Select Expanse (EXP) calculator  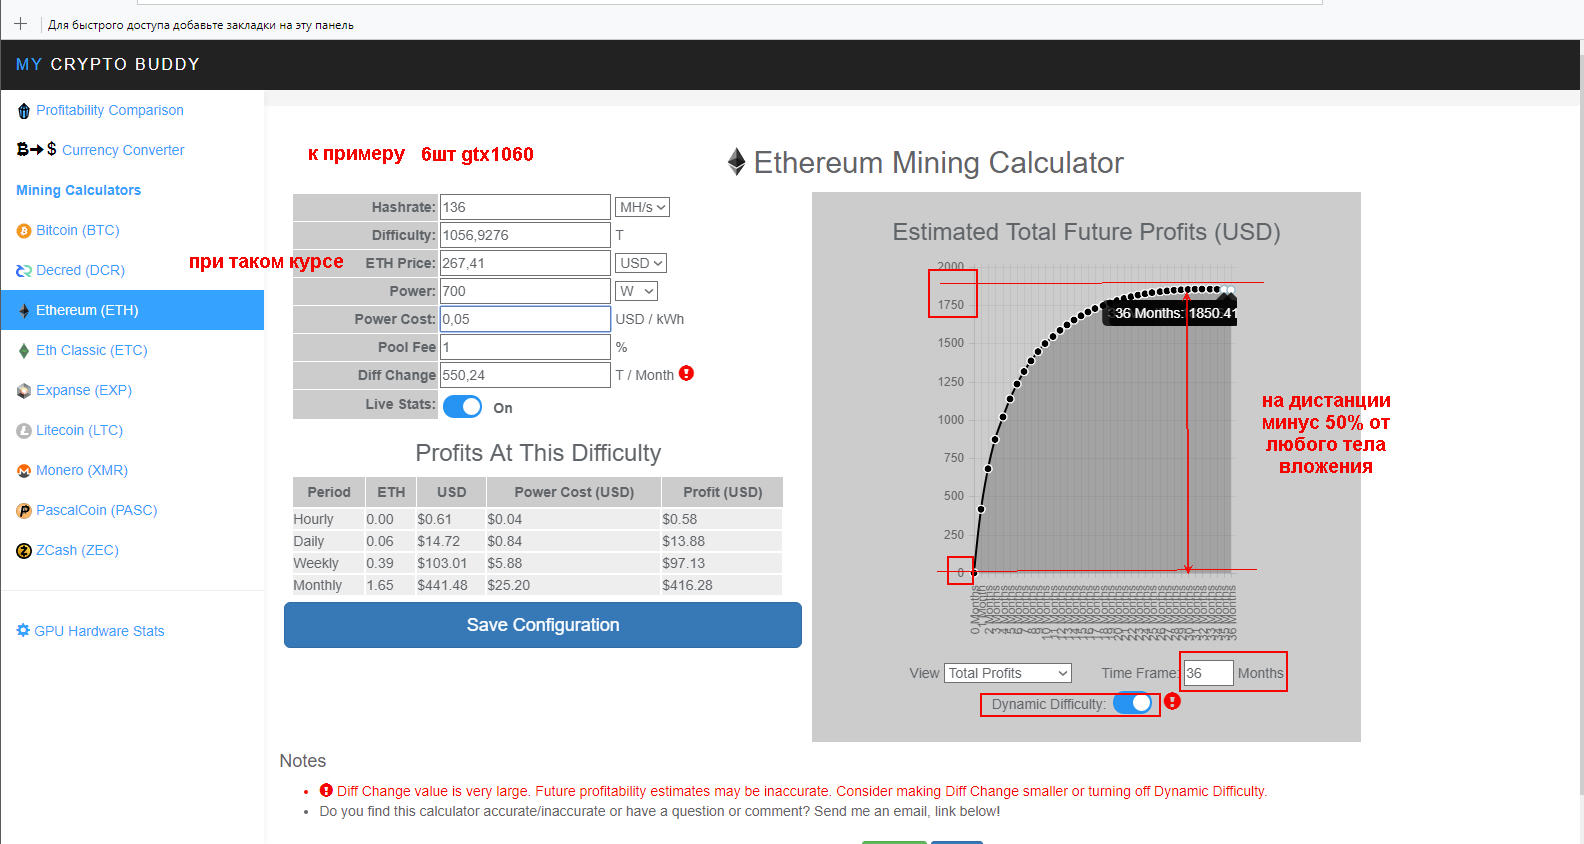click(84, 390)
